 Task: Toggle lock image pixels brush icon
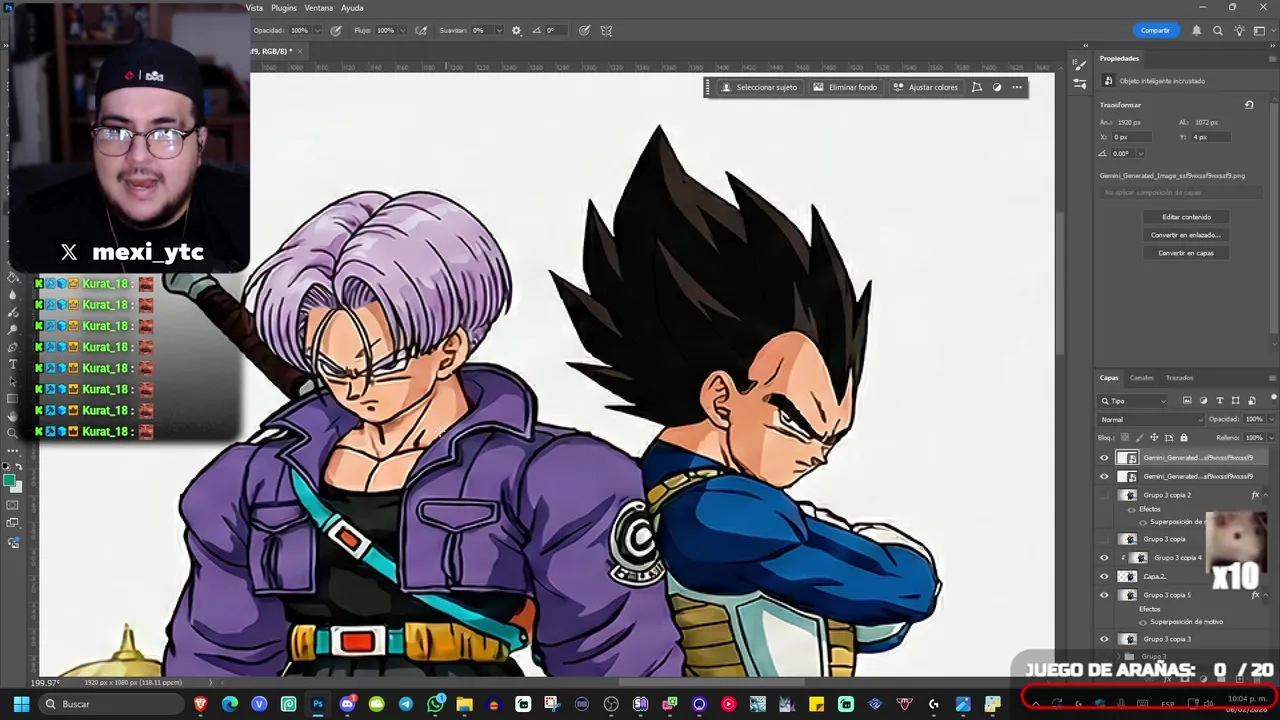1139,438
